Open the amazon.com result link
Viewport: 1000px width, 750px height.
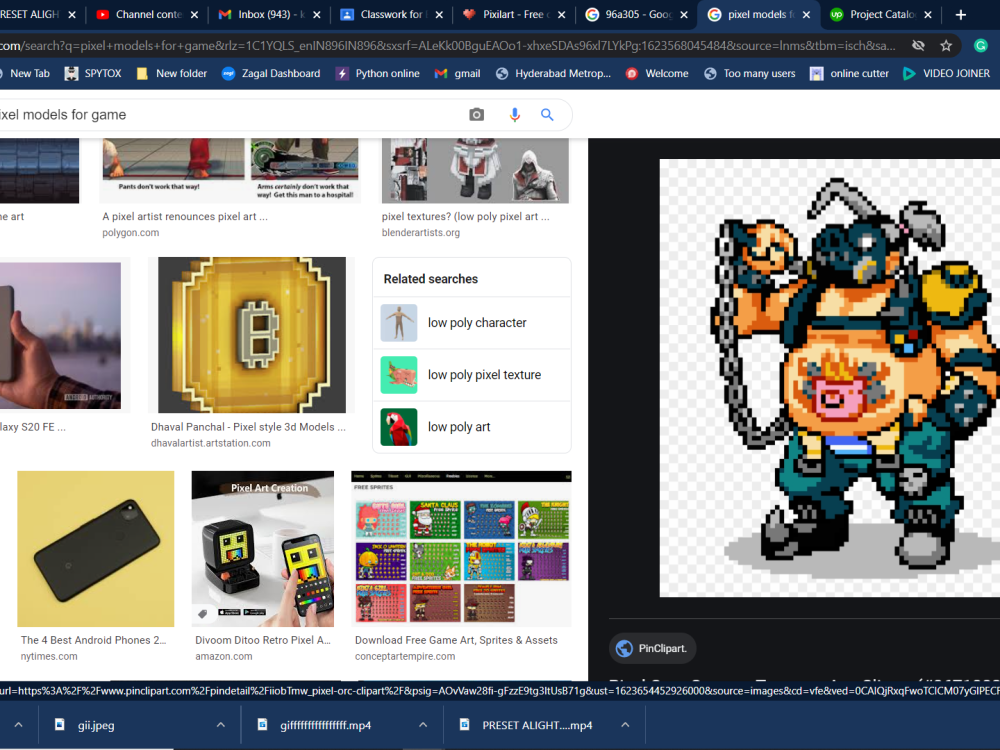click(x=224, y=656)
